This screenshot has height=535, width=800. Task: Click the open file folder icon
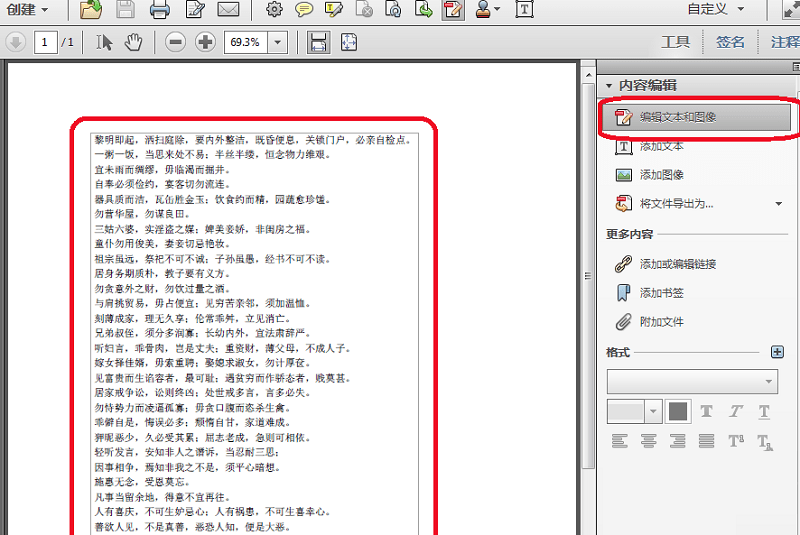click(x=91, y=9)
